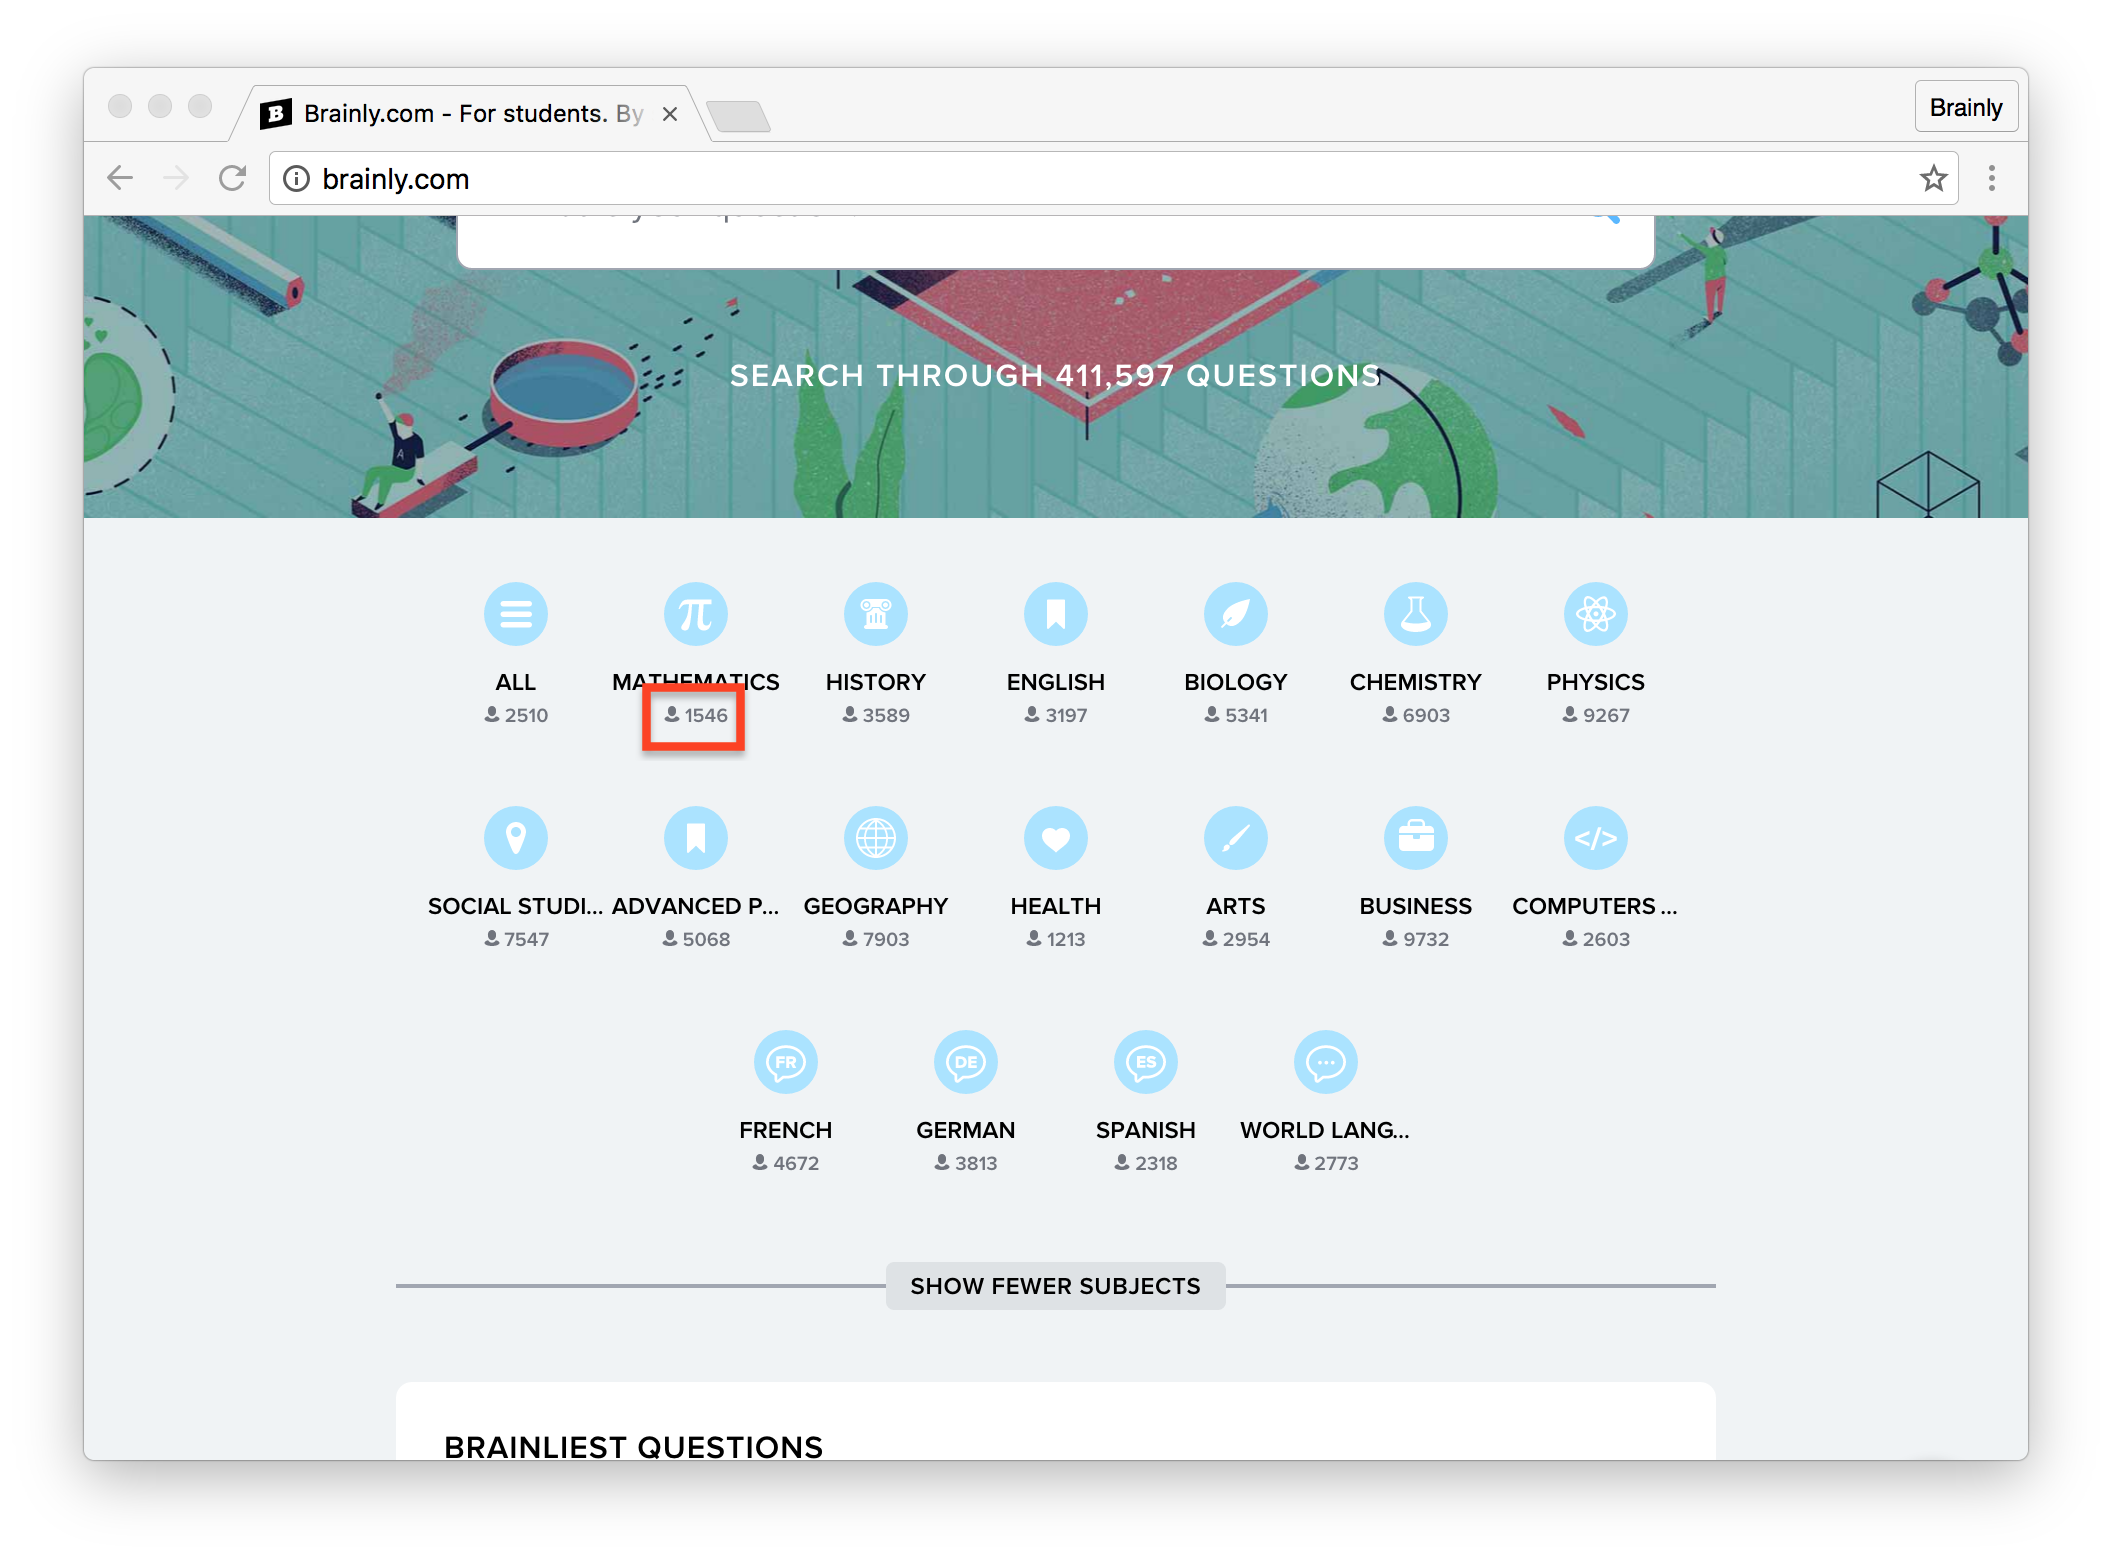Reload the page
This screenshot has width=2112, height=1560.
coord(232,179)
